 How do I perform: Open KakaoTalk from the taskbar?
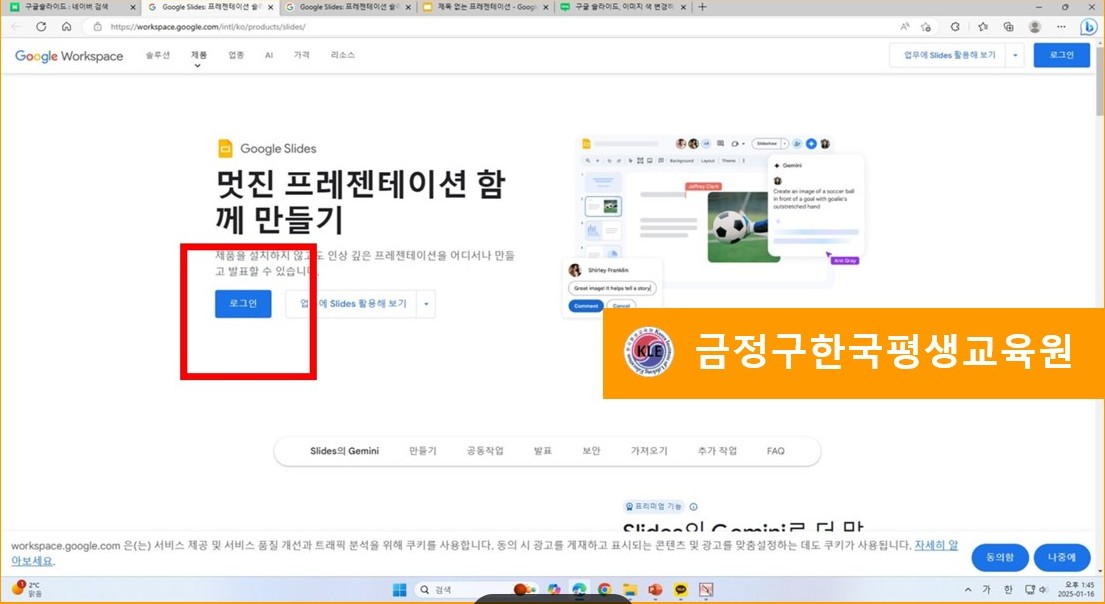click(x=681, y=589)
